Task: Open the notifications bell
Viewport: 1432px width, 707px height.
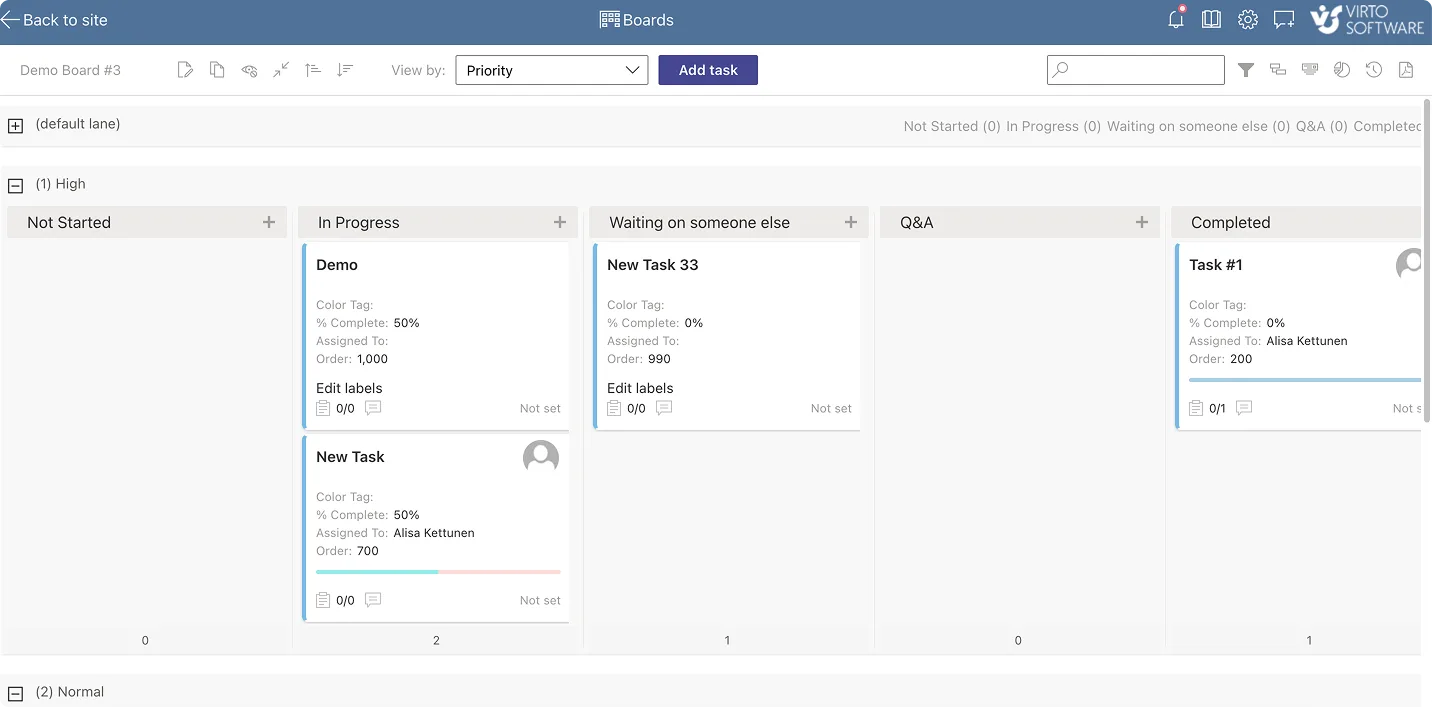Action: tap(1176, 19)
